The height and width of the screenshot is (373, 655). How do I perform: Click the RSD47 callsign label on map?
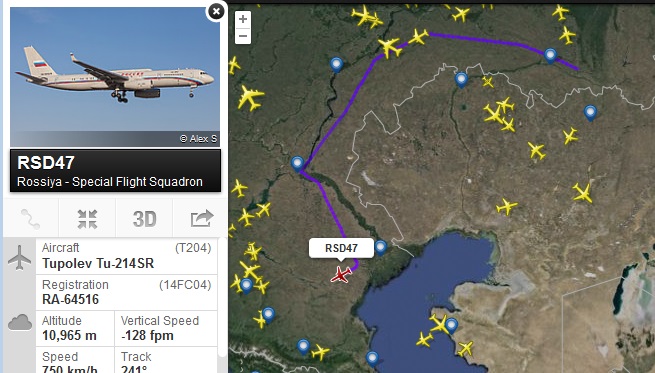point(341,248)
